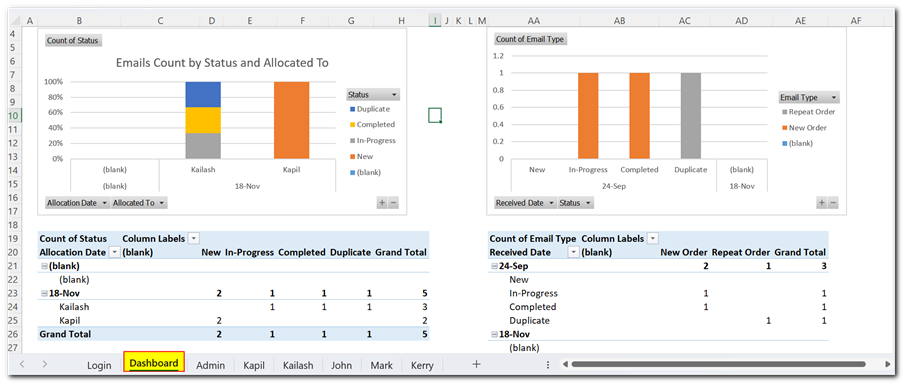This screenshot has height=383, width=903.
Task: Open the John sheet tab
Action: (342, 365)
